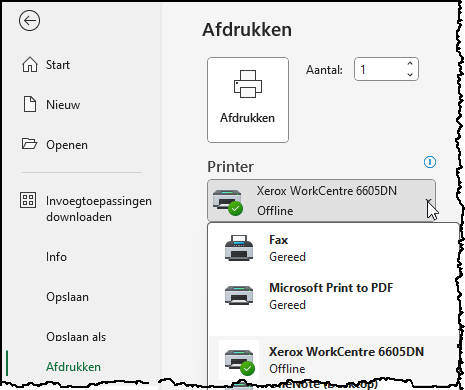Screen dimensions: 465x390
Task: Select Afdrukken in the sidebar
Action: click(x=73, y=367)
